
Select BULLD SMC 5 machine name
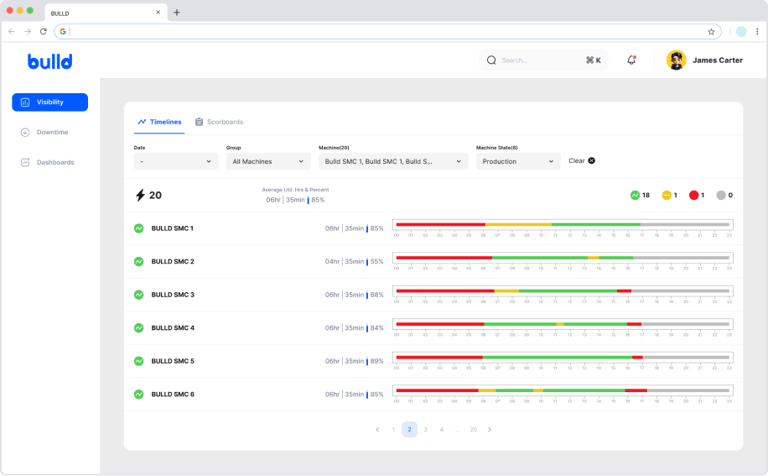point(172,361)
